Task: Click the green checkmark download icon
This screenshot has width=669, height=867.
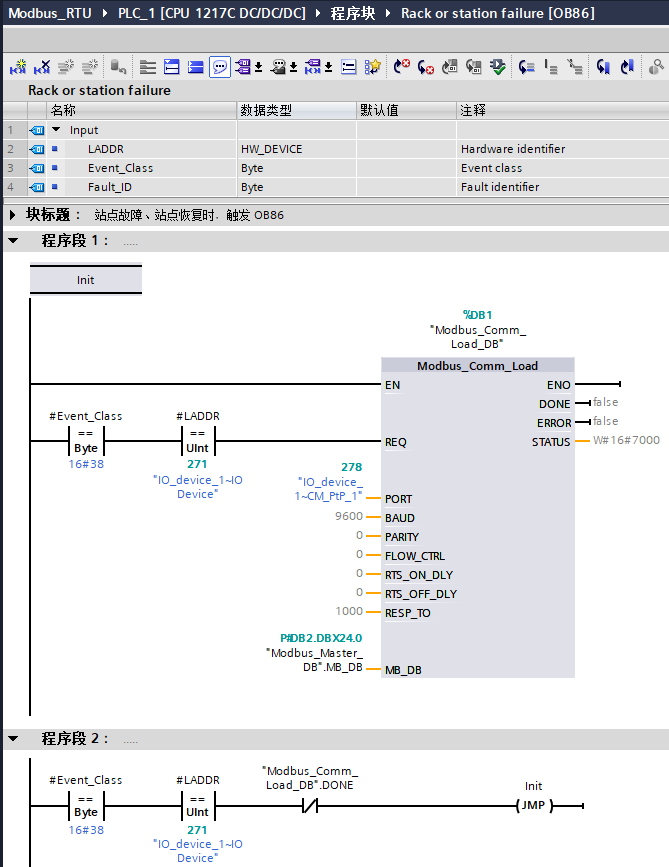Action: tap(497, 67)
